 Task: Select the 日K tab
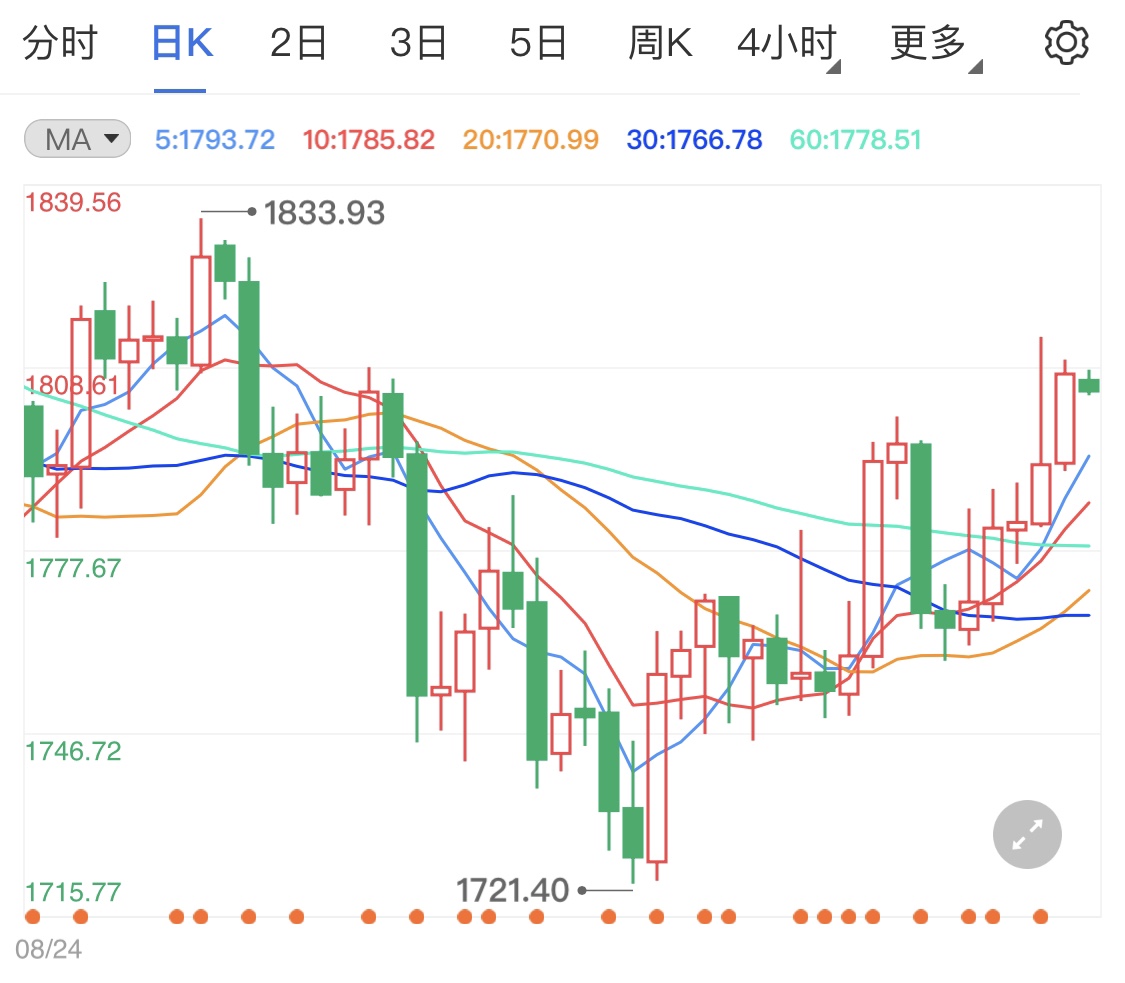tap(182, 43)
